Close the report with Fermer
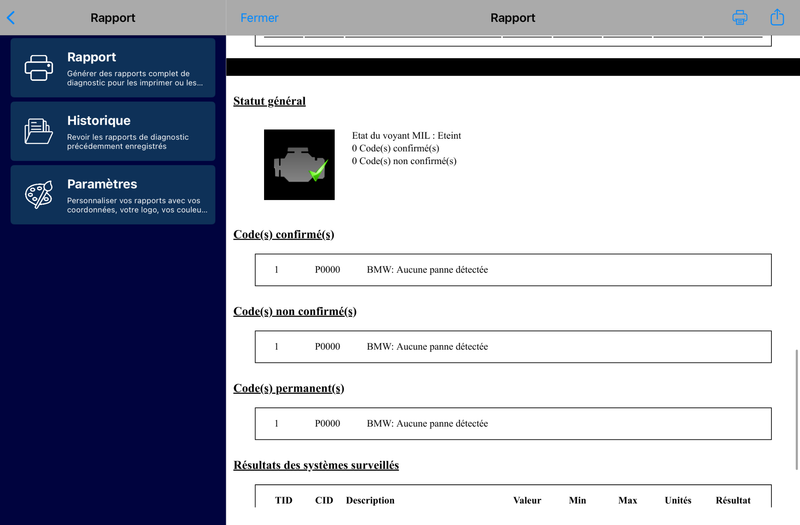The image size is (800, 525). [259, 18]
